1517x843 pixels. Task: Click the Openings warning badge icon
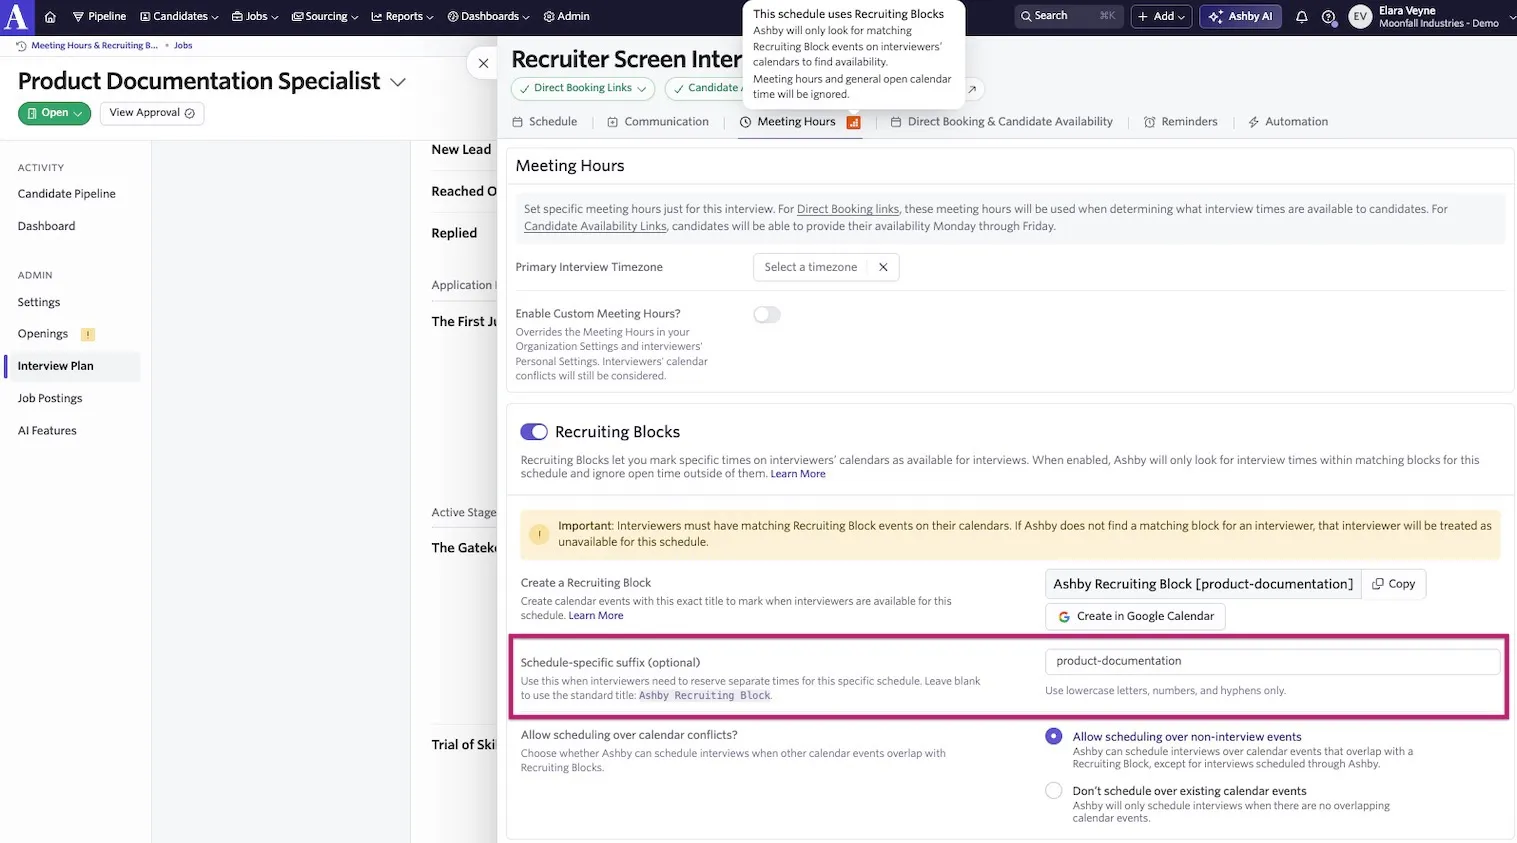coord(88,335)
